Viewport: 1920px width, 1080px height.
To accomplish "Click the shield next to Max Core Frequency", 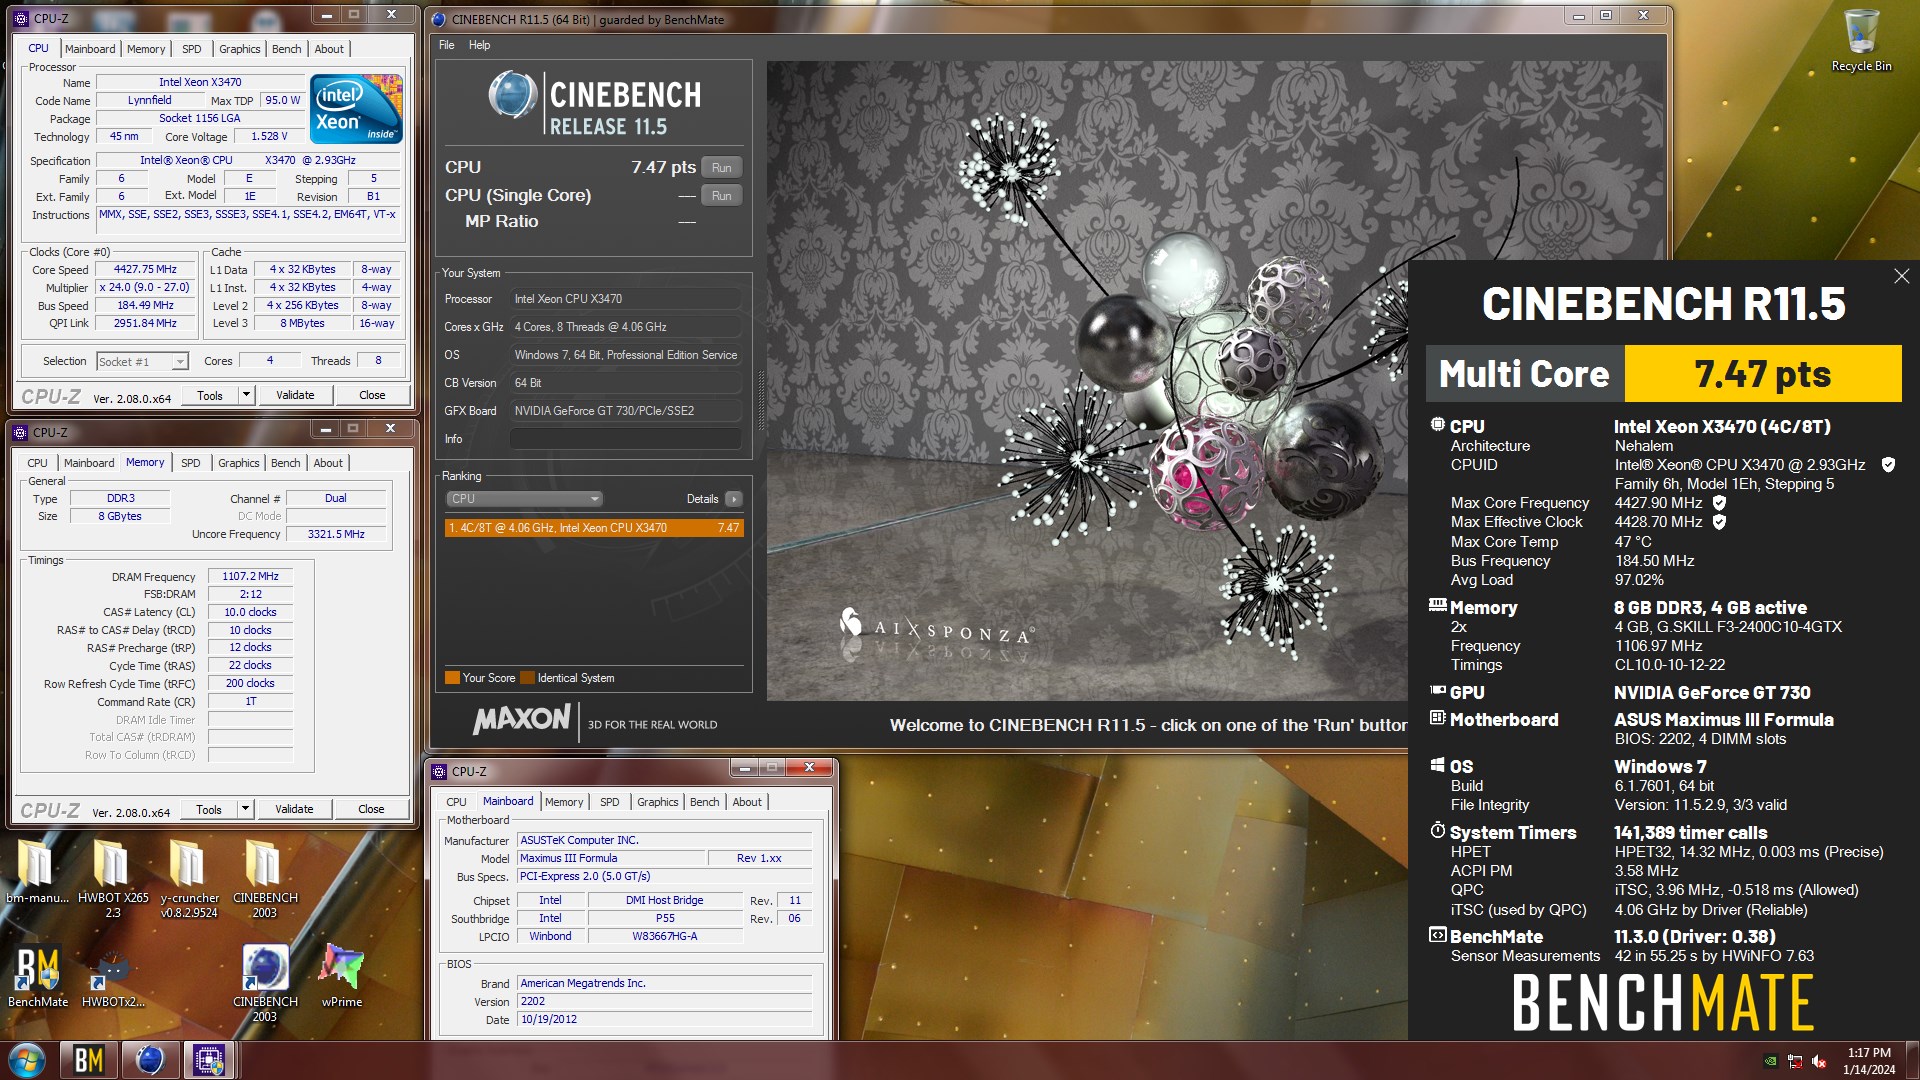I will click(1719, 503).
